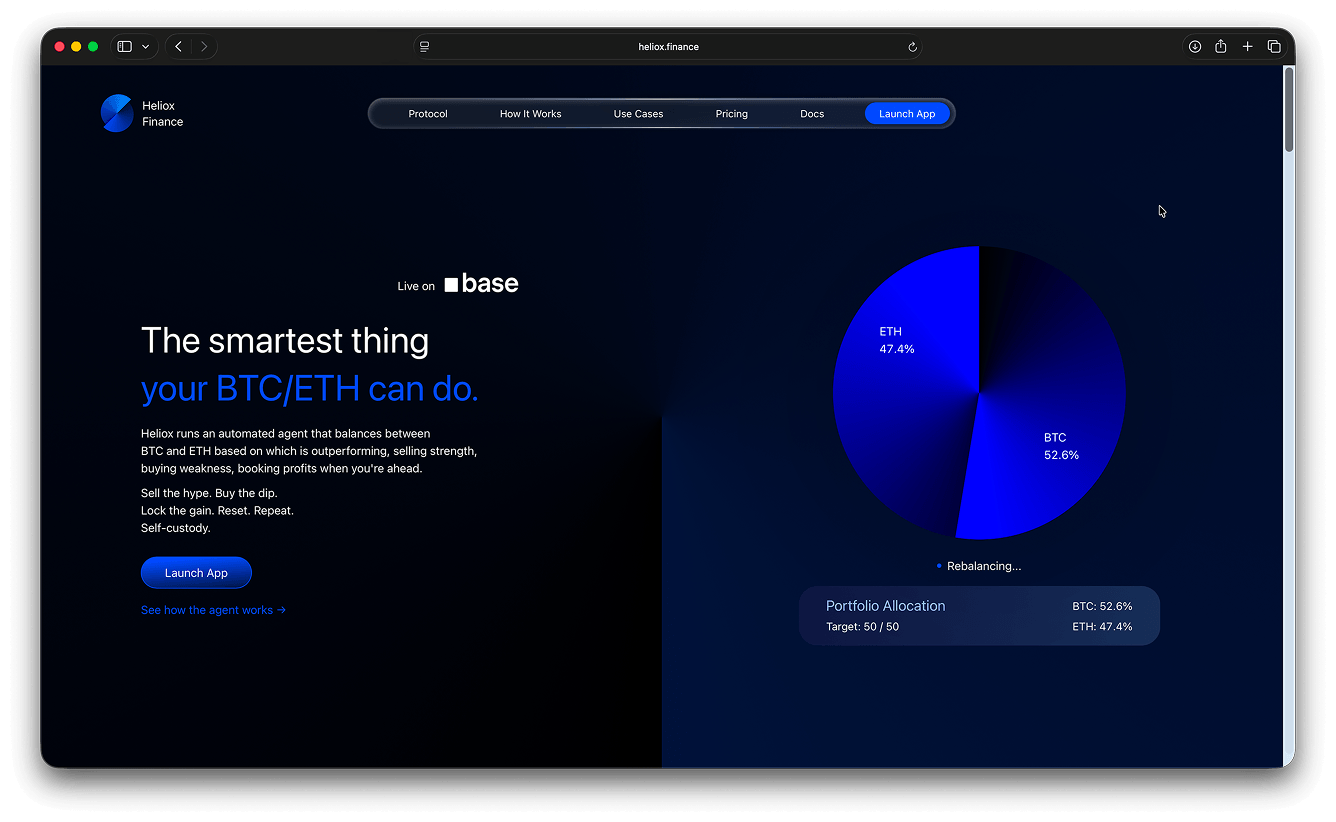Viewport: 1336px width, 822px height.
Task: Open the sidebar tab group dropdown arrow
Action: pyautogui.click(x=145, y=46)
